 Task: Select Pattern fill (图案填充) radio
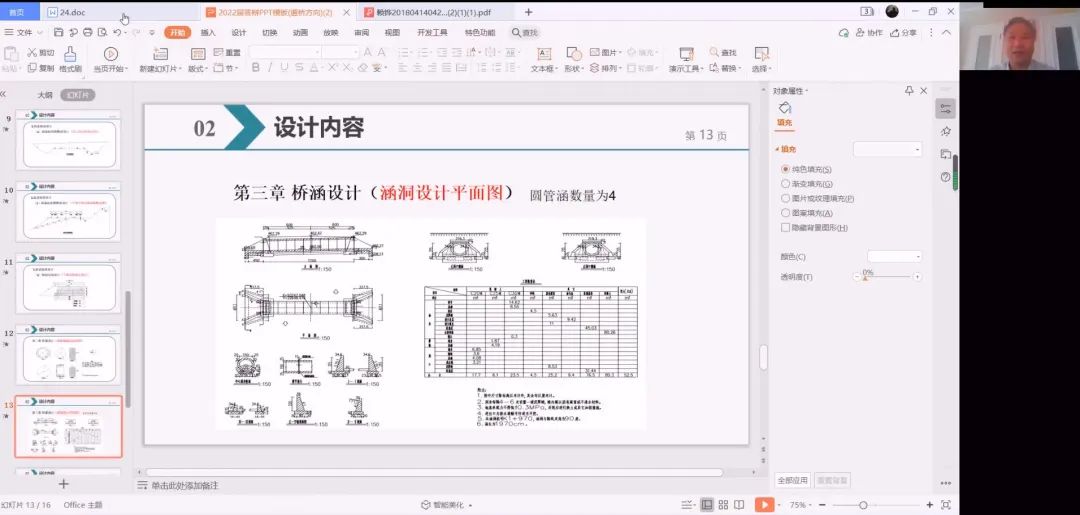coord(785,213)
